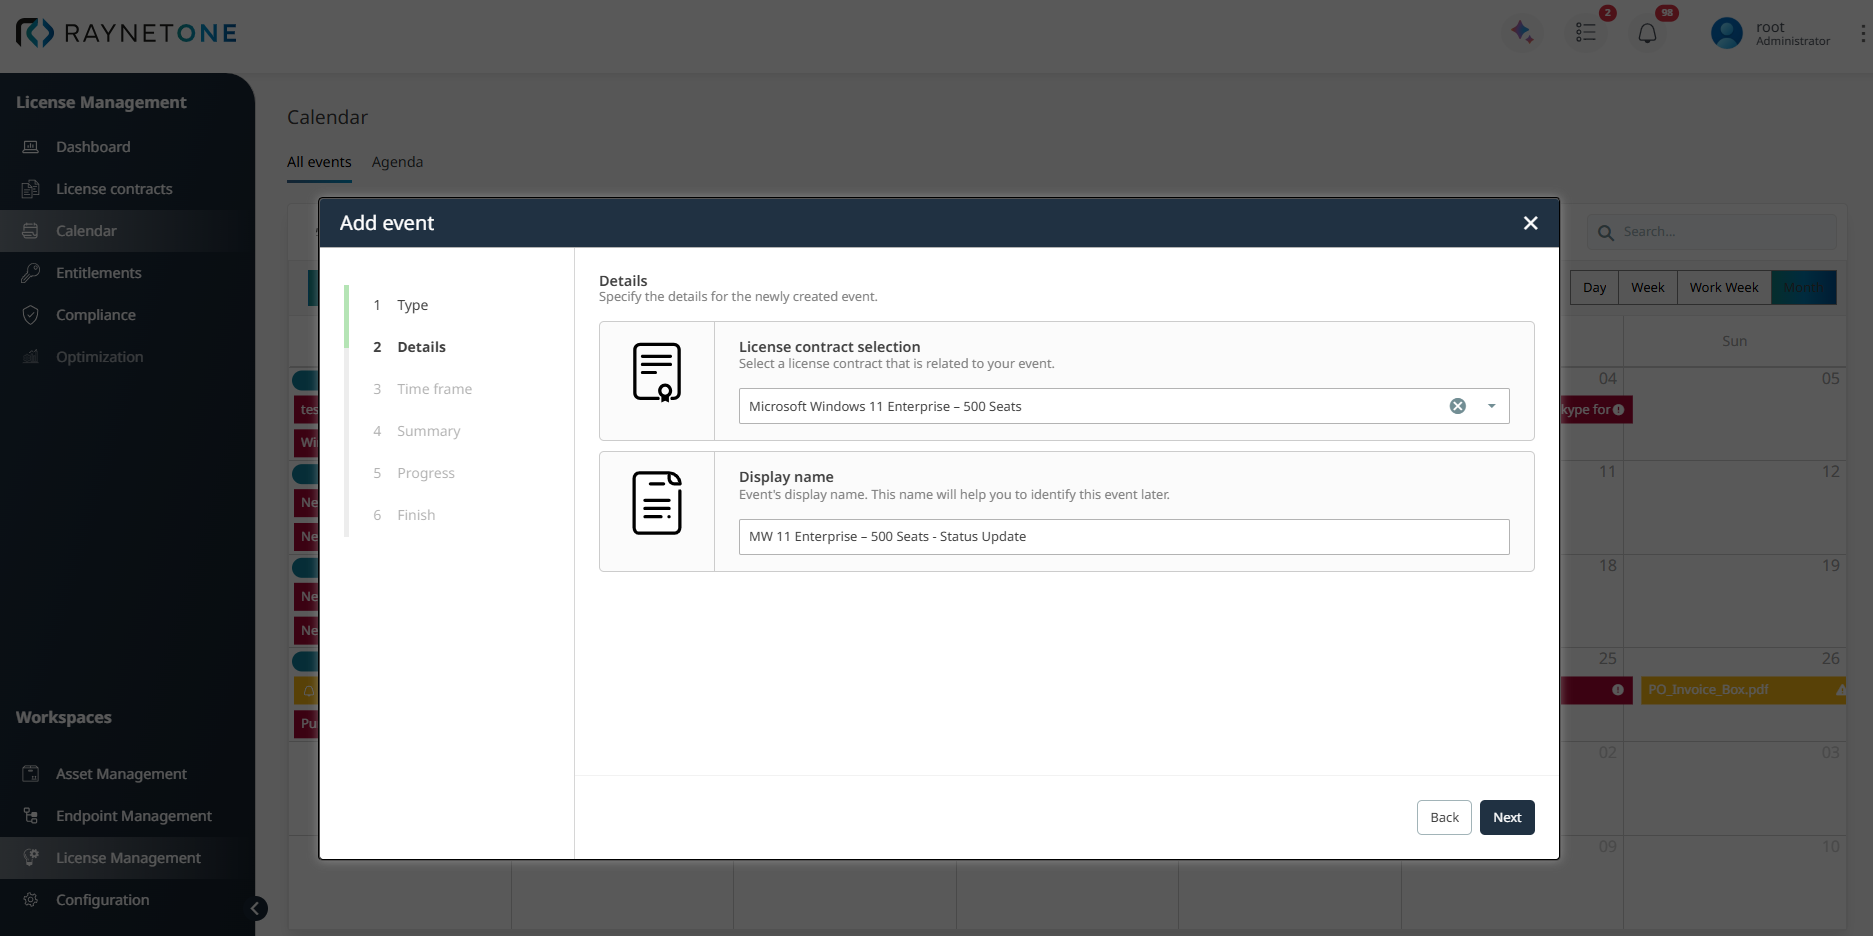The width and height of the screenshot is (1873, 936).
Task: Click inside the Display name field
Action: pos(1124,537)
